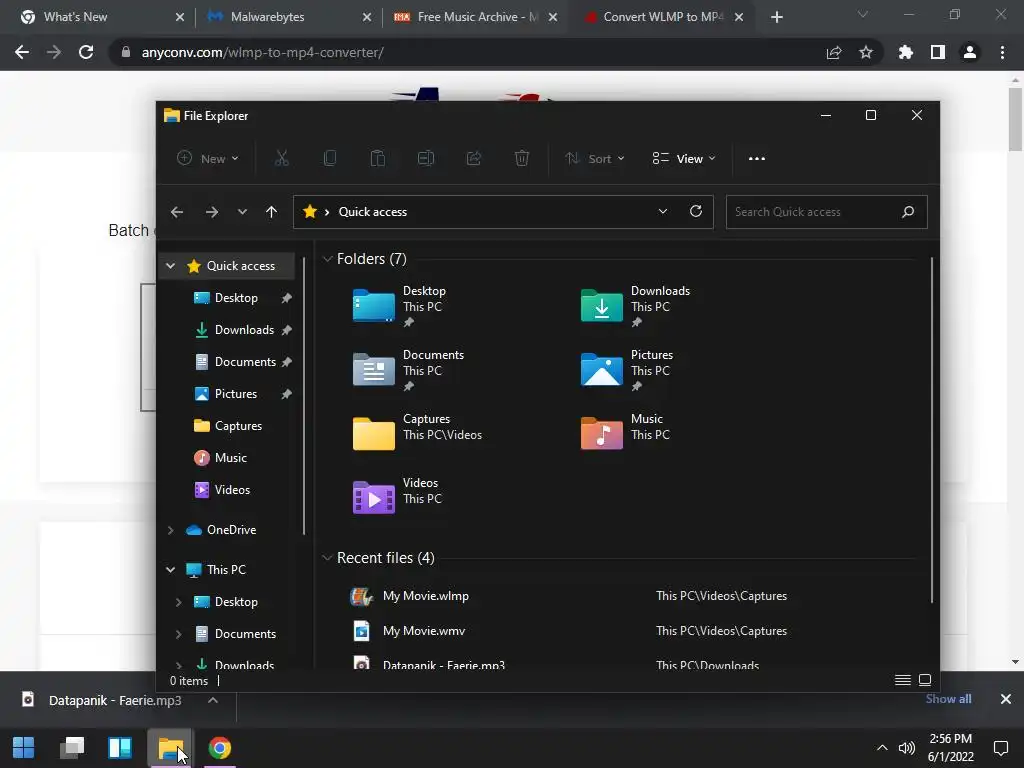1024x768 pixels.
Task: Select Music in the navigation pane
Action: 221,458
